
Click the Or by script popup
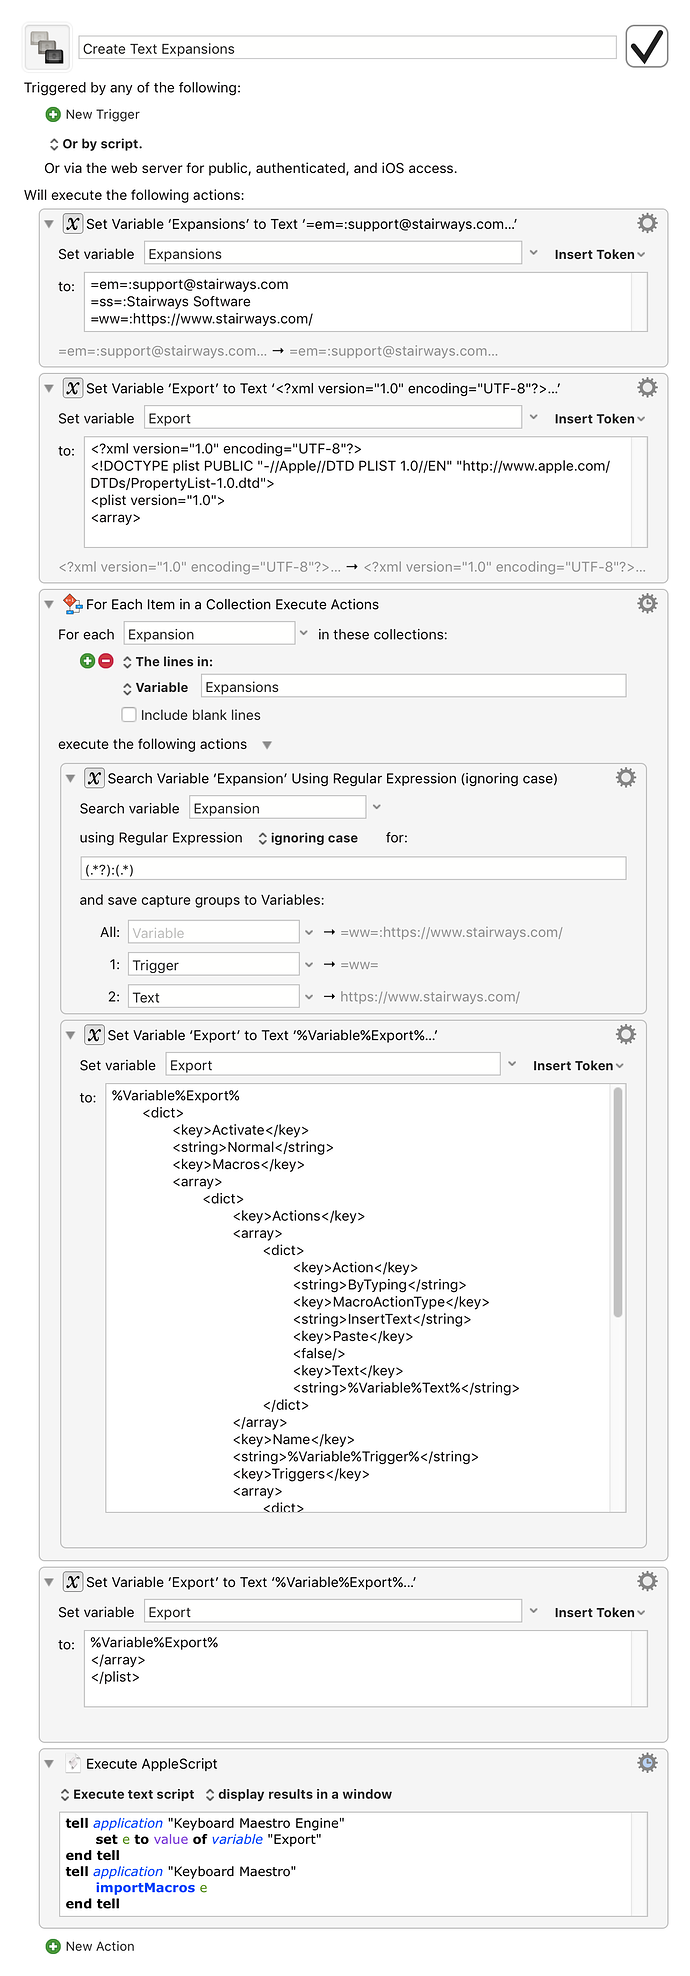tap(95, 144)
